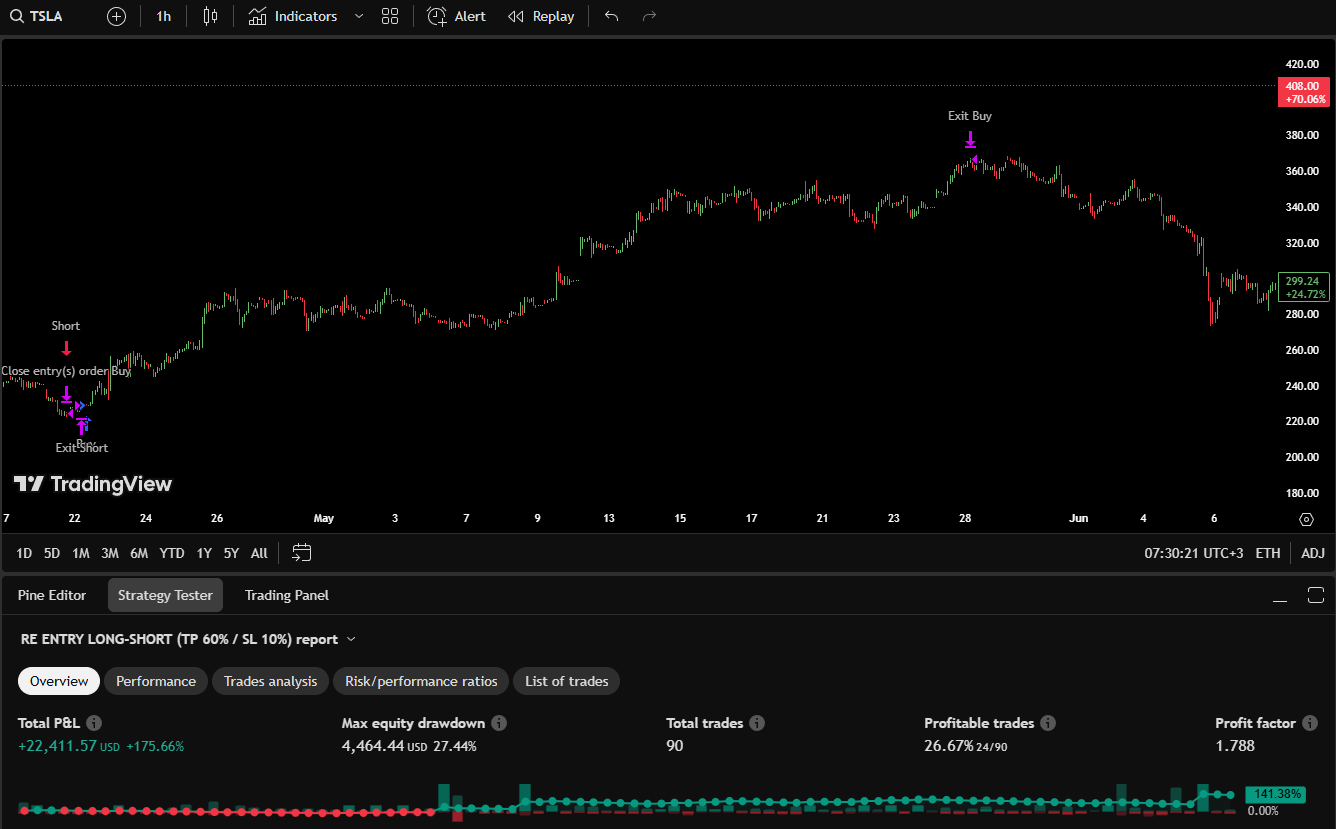Click the Alert button

tap(456, 16)
